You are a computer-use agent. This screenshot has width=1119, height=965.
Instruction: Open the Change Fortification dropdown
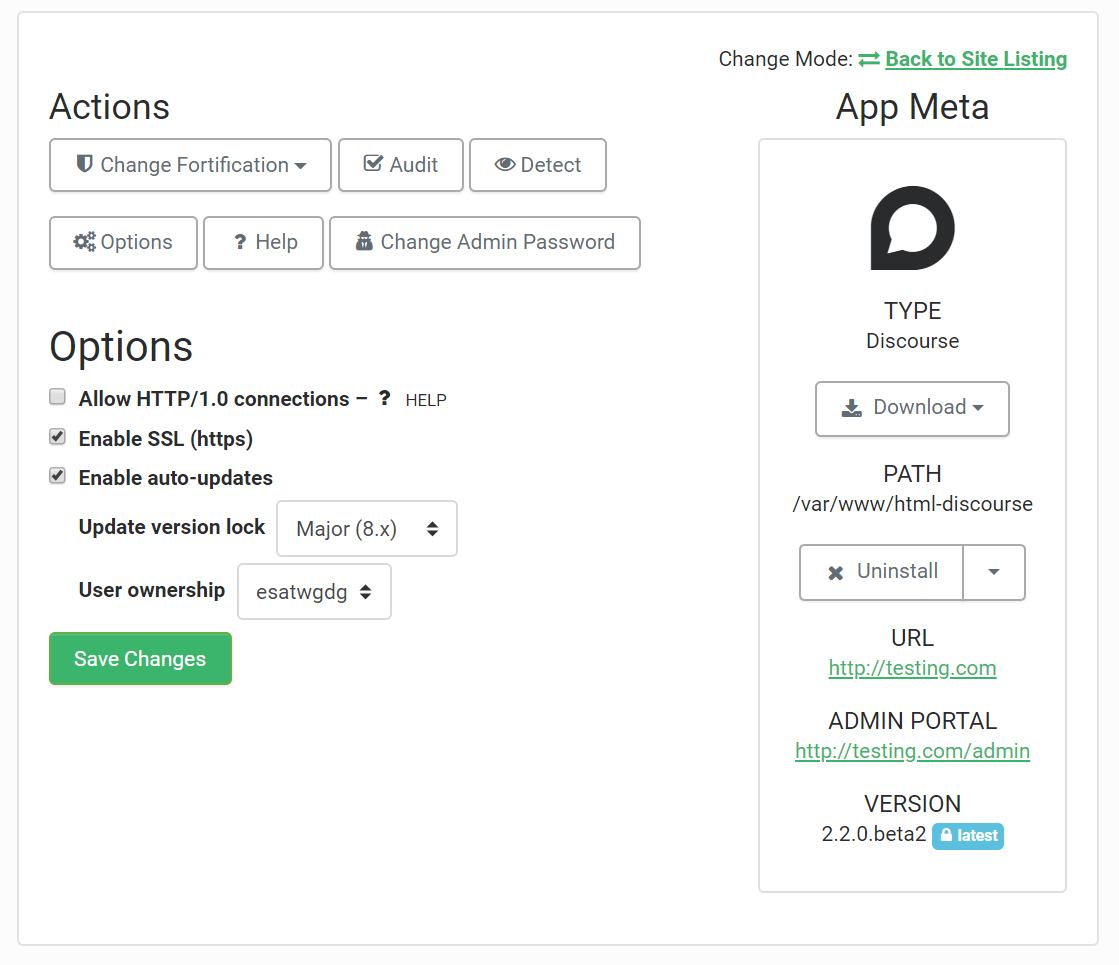pos(190,165)
